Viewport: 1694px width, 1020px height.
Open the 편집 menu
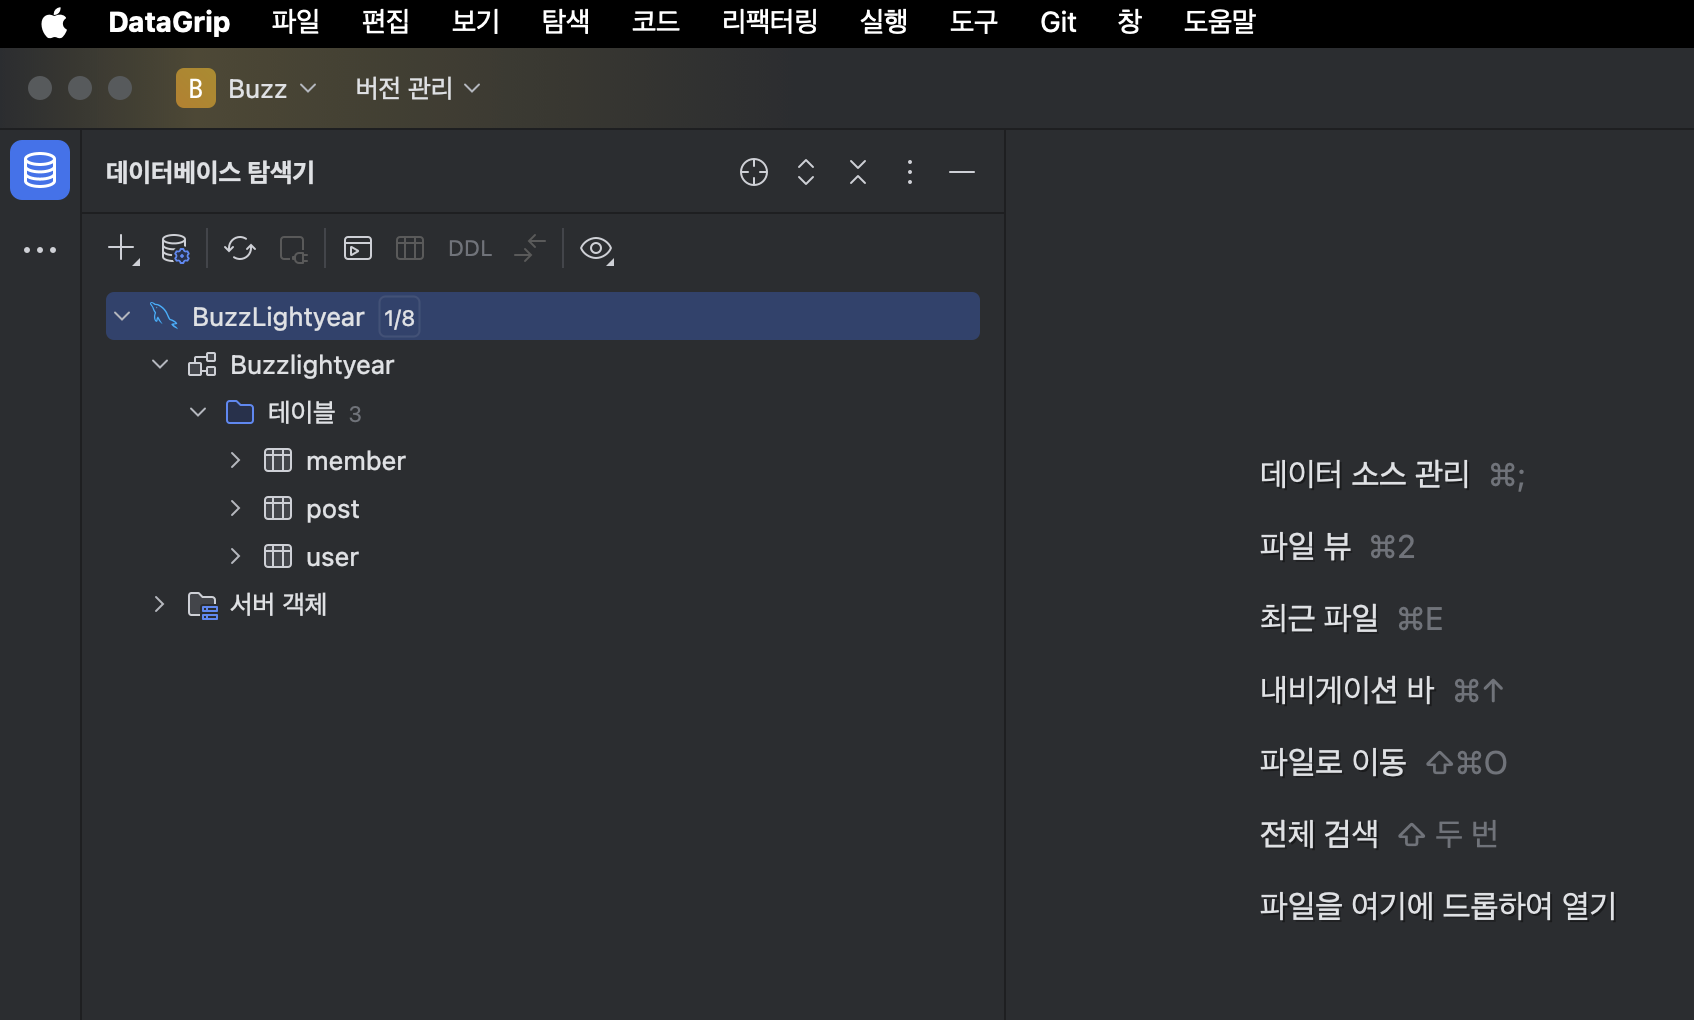(x=386, y=22)
